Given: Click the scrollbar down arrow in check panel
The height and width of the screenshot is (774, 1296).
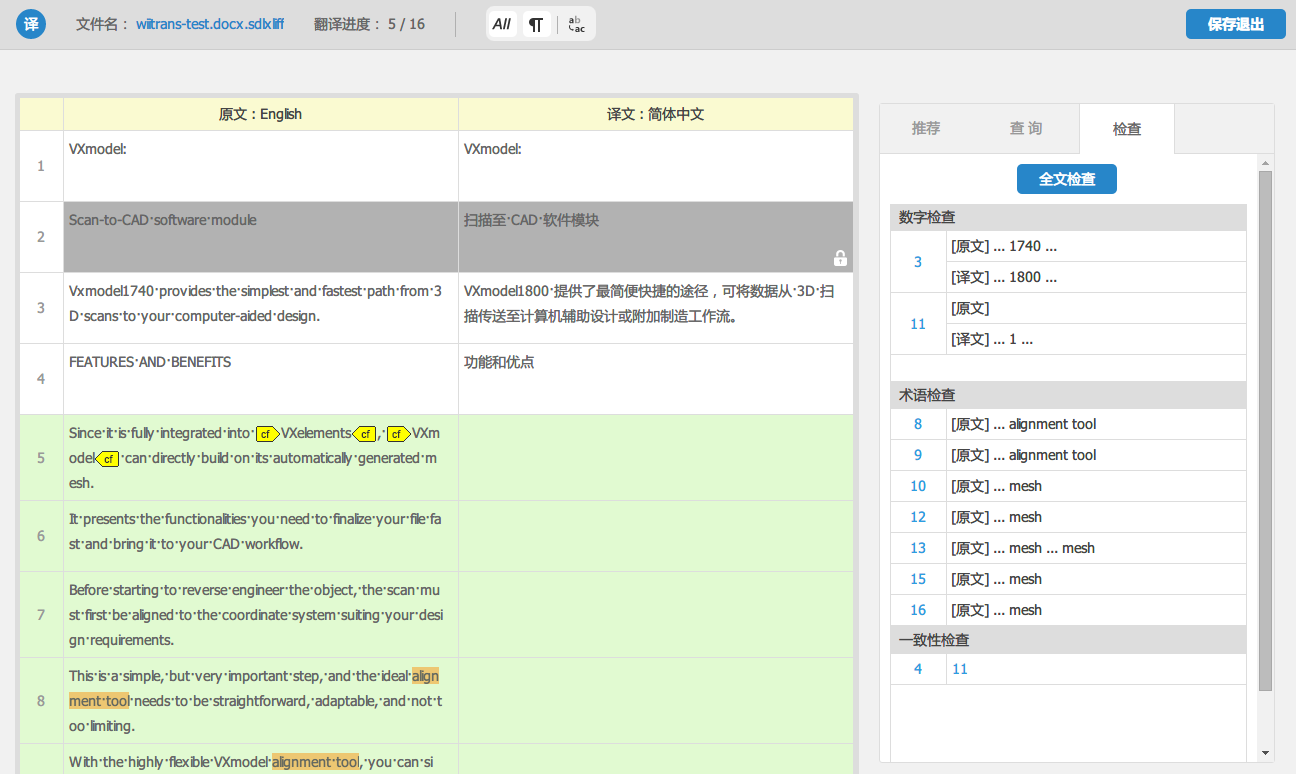Looking at the screenshot, I should coord(1265,752).
